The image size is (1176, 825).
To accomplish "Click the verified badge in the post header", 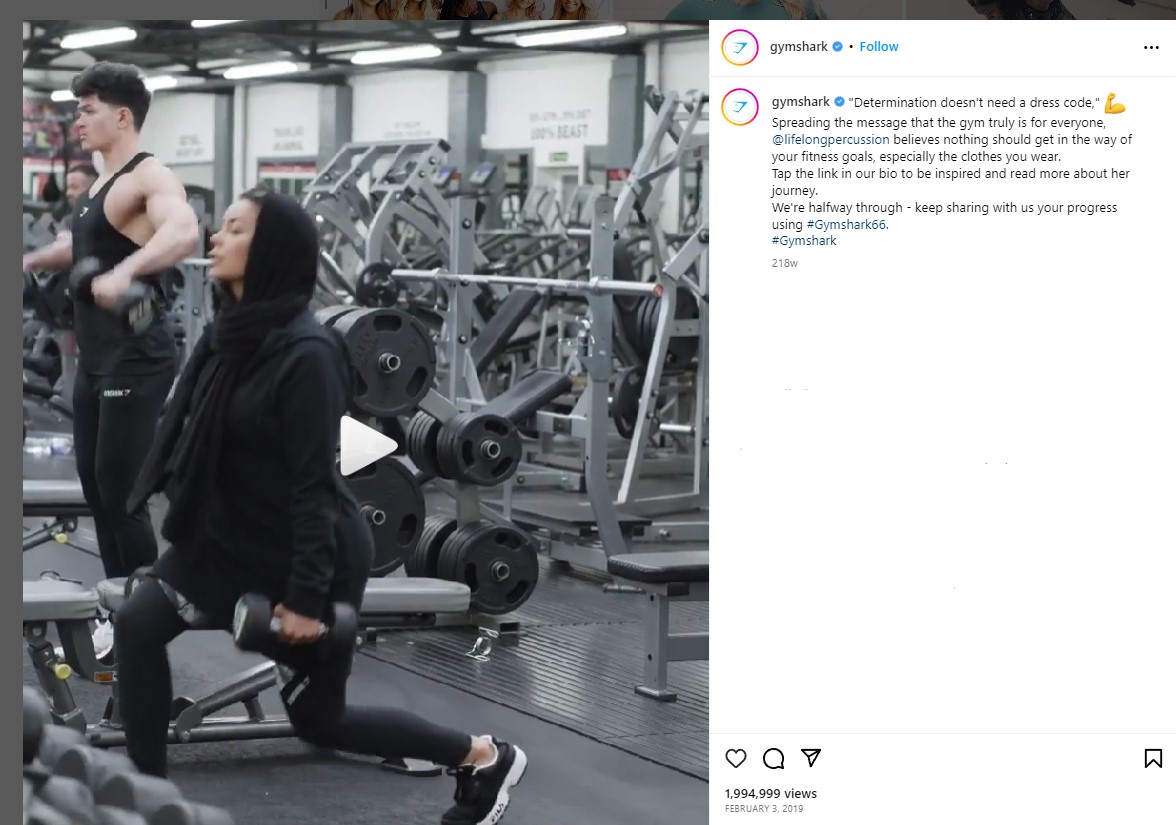I will (837, 46).
